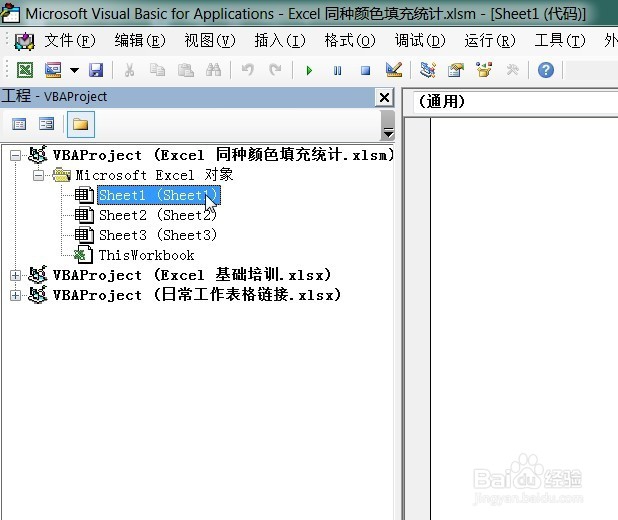Click the Cut scissors icon
The width and height of the screenshot is (618, 520).
(129, 71)
